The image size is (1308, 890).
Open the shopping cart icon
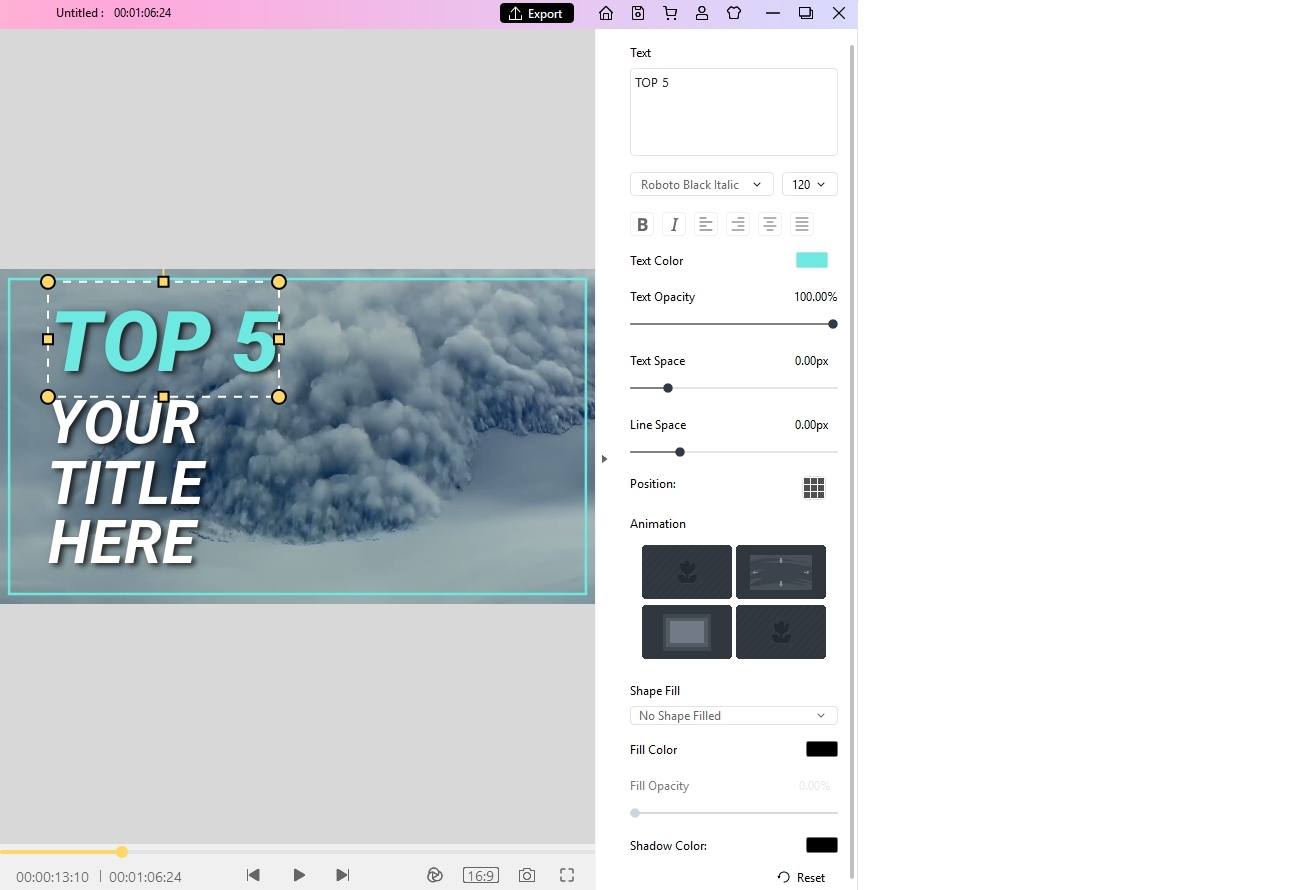[670, 13]
